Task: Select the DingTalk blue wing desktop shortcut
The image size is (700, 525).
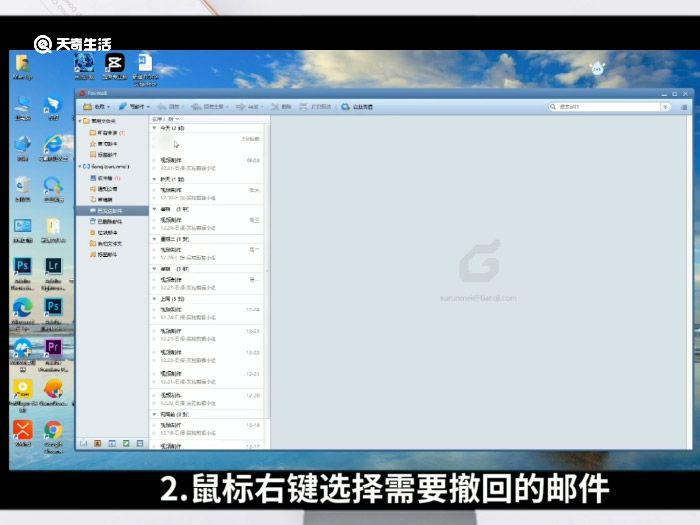Action: tap(54, 108)
